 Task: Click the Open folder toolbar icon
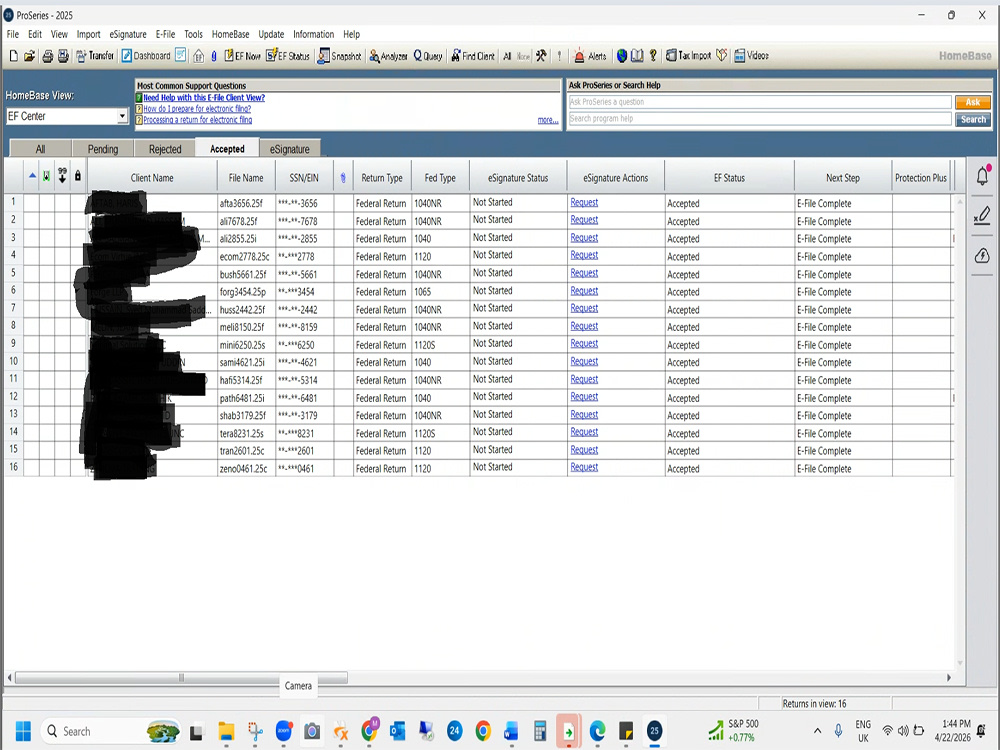tap(29, 56)
